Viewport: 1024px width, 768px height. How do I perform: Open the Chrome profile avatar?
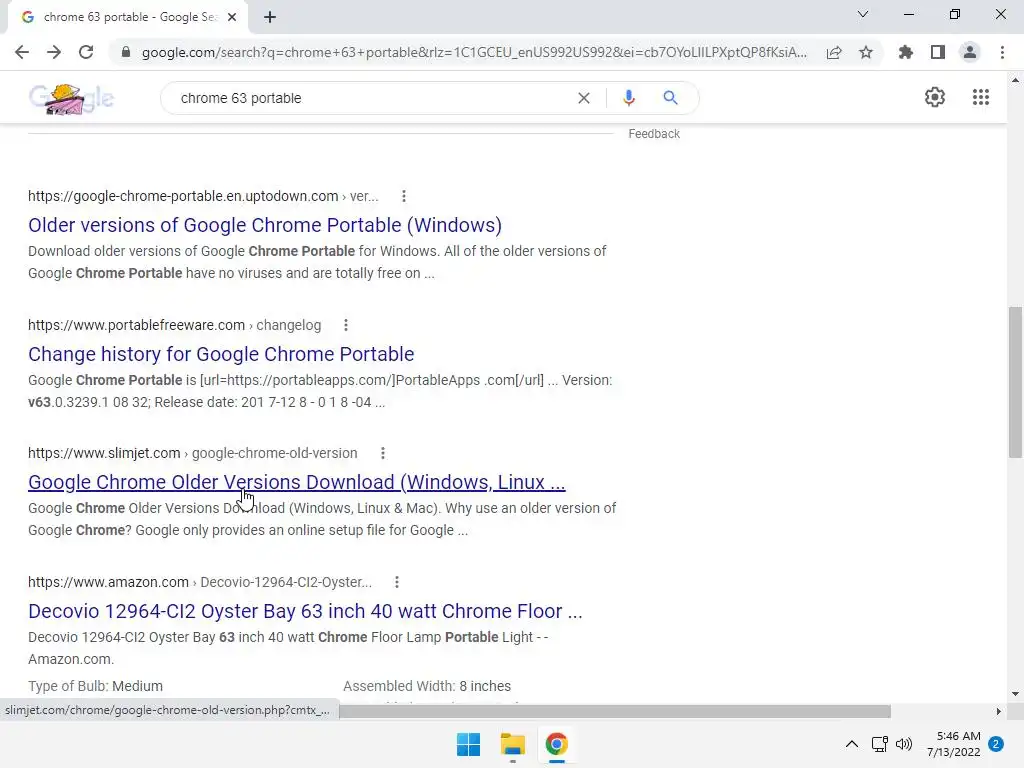pyautogui.click(x=970, y=52)
